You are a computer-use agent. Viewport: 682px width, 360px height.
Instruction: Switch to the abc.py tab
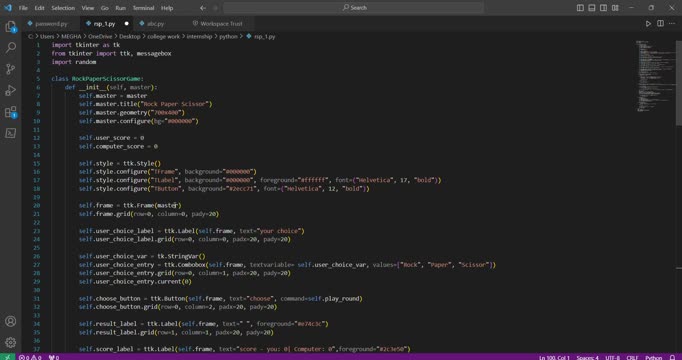coord(155,23)
